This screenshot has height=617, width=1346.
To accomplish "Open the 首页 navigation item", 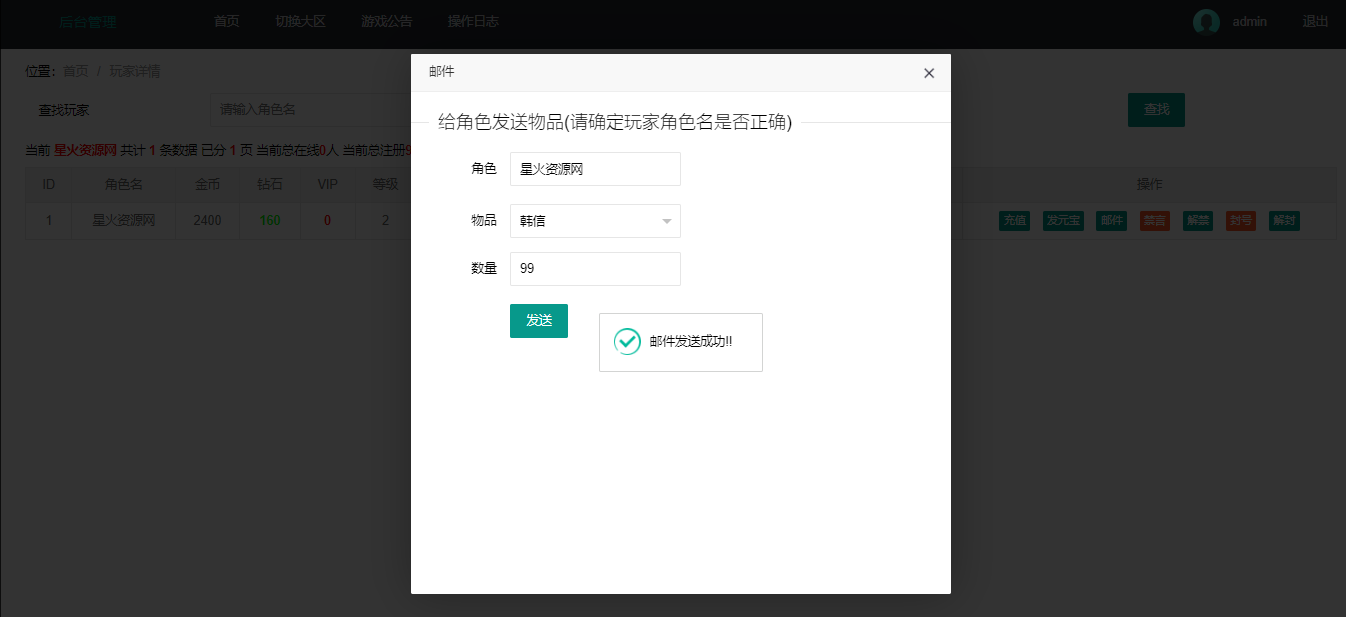I will pyautogui.click(x=227, y=22).
